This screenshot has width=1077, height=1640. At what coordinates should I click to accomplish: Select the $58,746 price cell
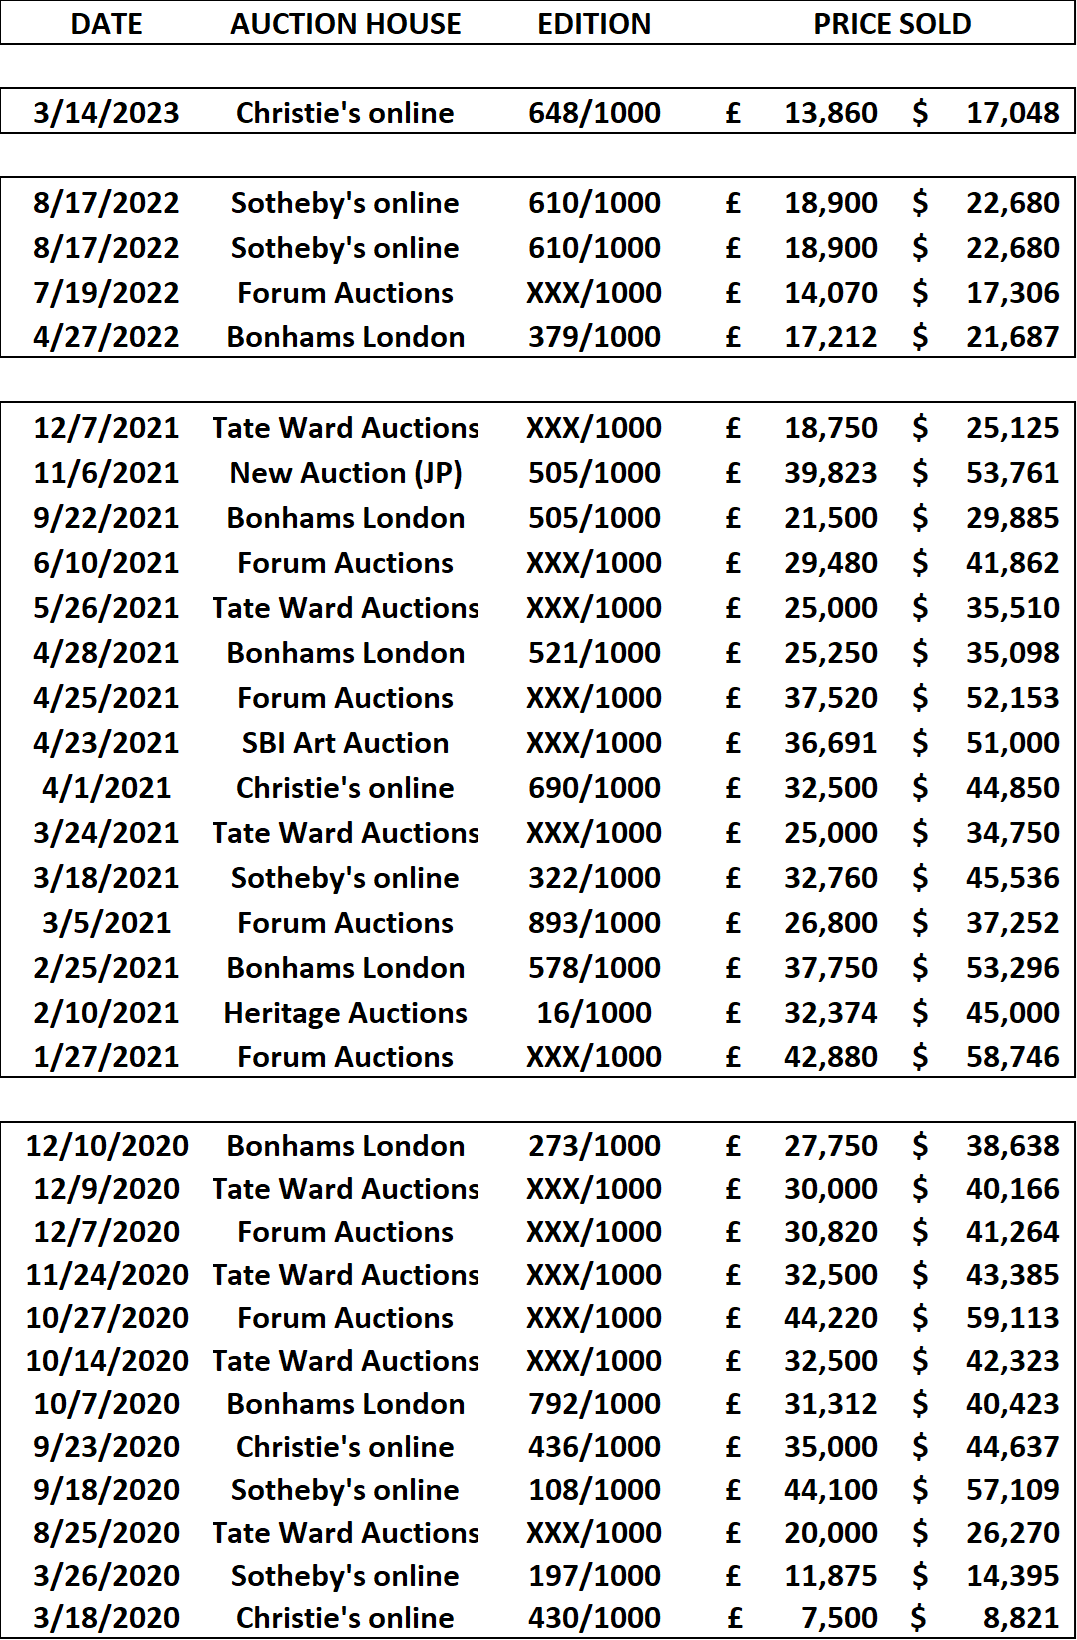986,1057
